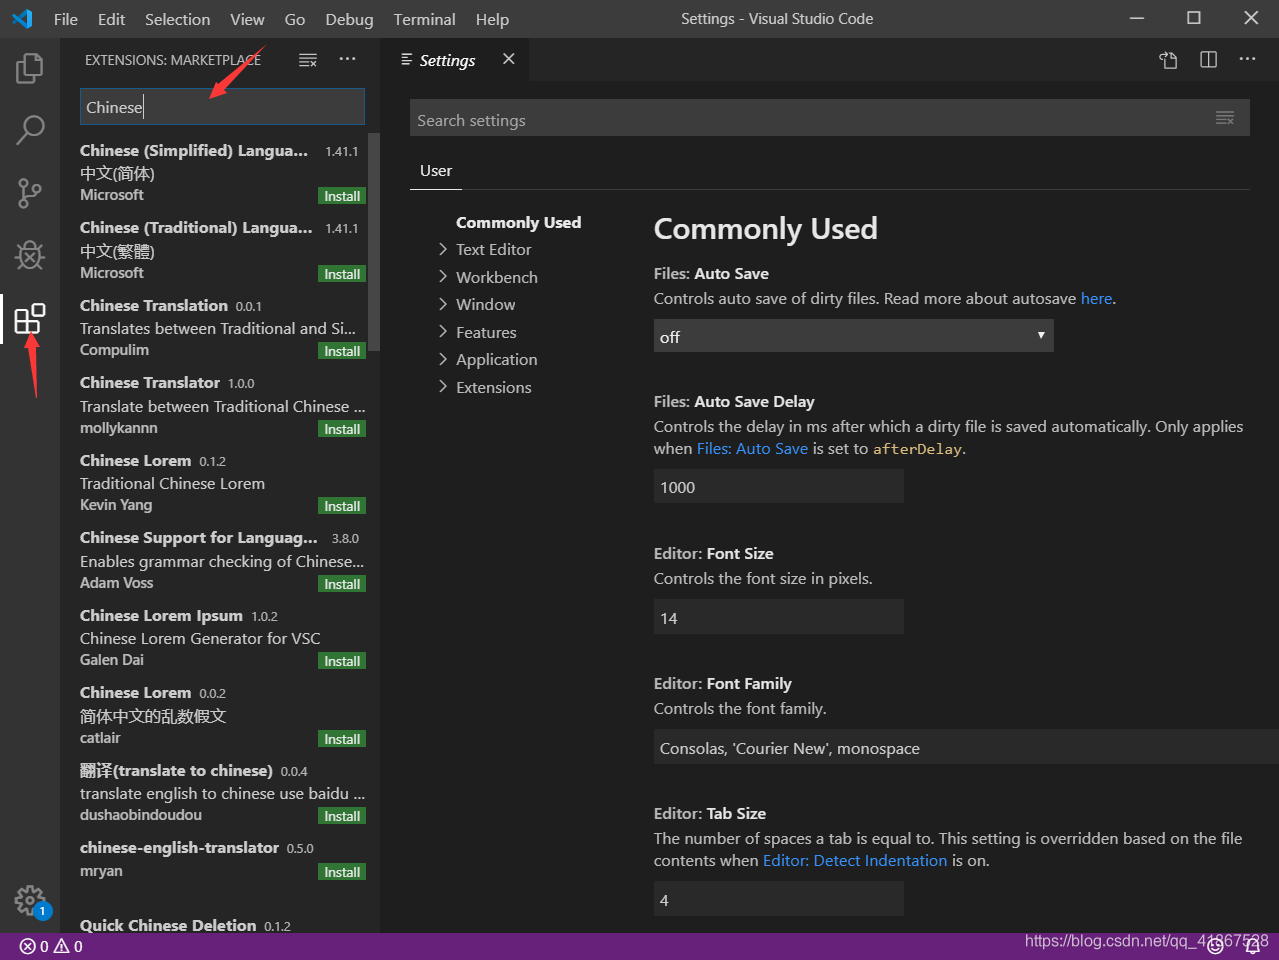
Task: Open the Go menu
Action: [295, 19]
